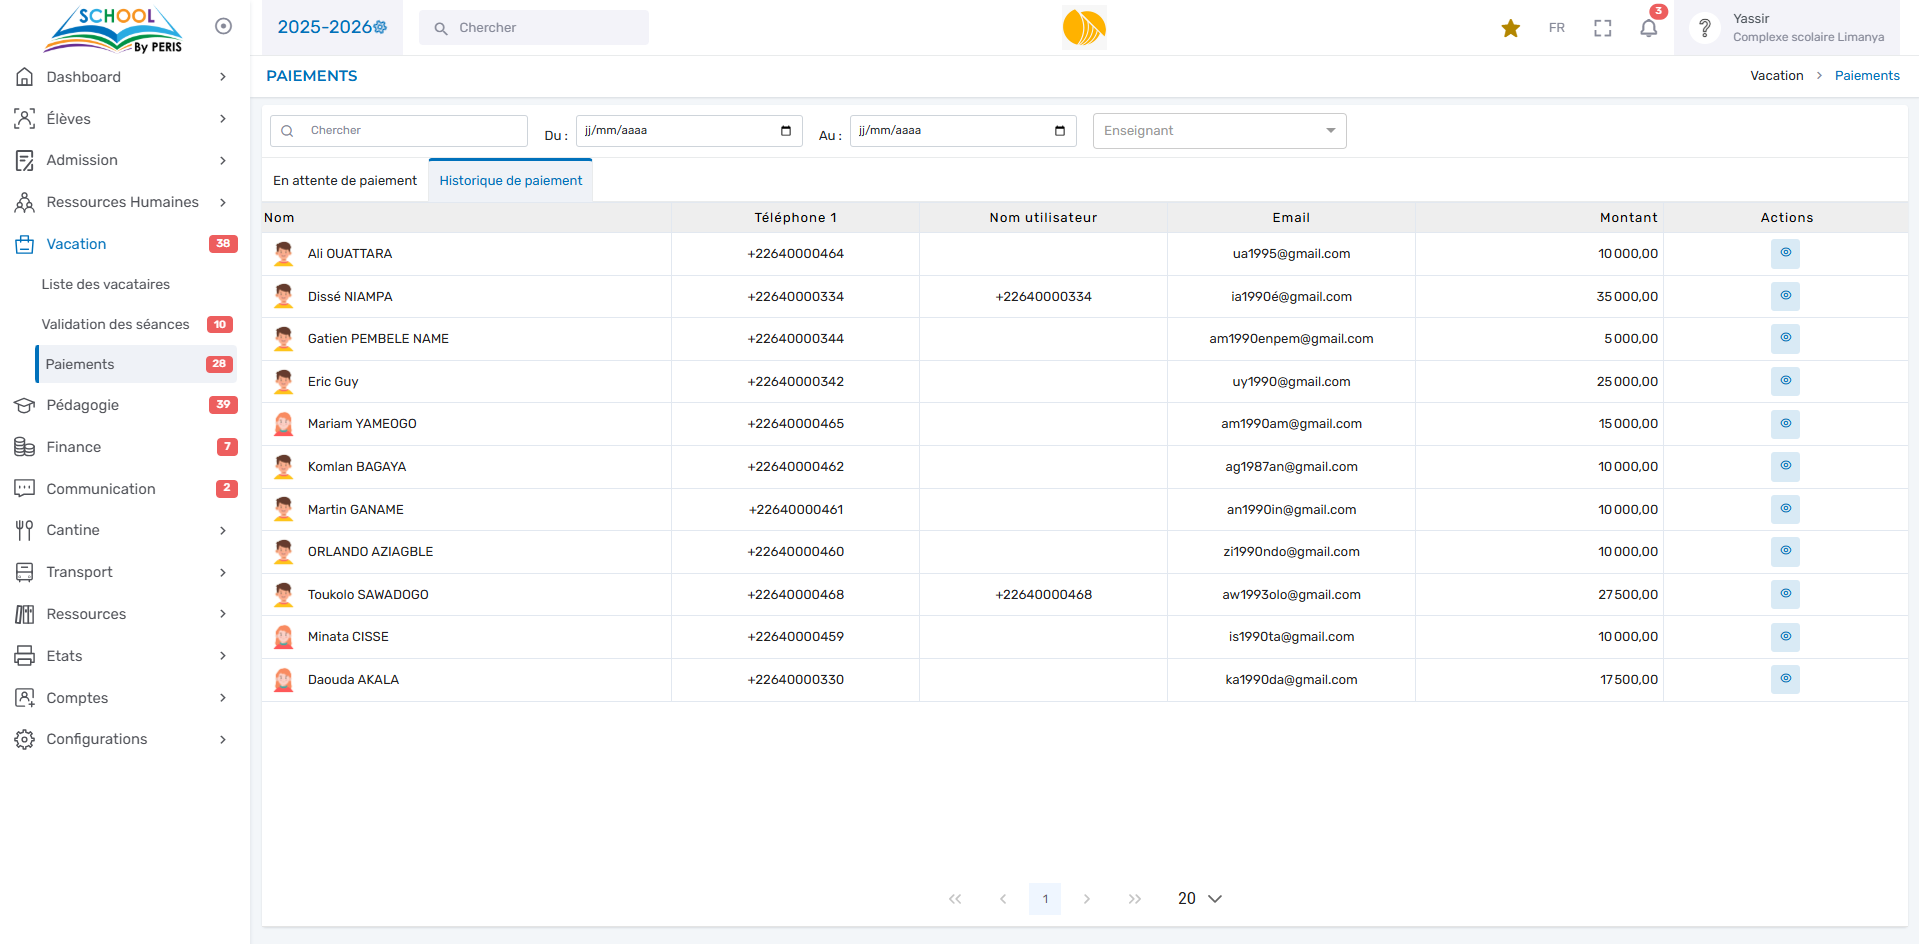Open the help question mark icon
The image size is (1919, 944).
point(1704,28)
